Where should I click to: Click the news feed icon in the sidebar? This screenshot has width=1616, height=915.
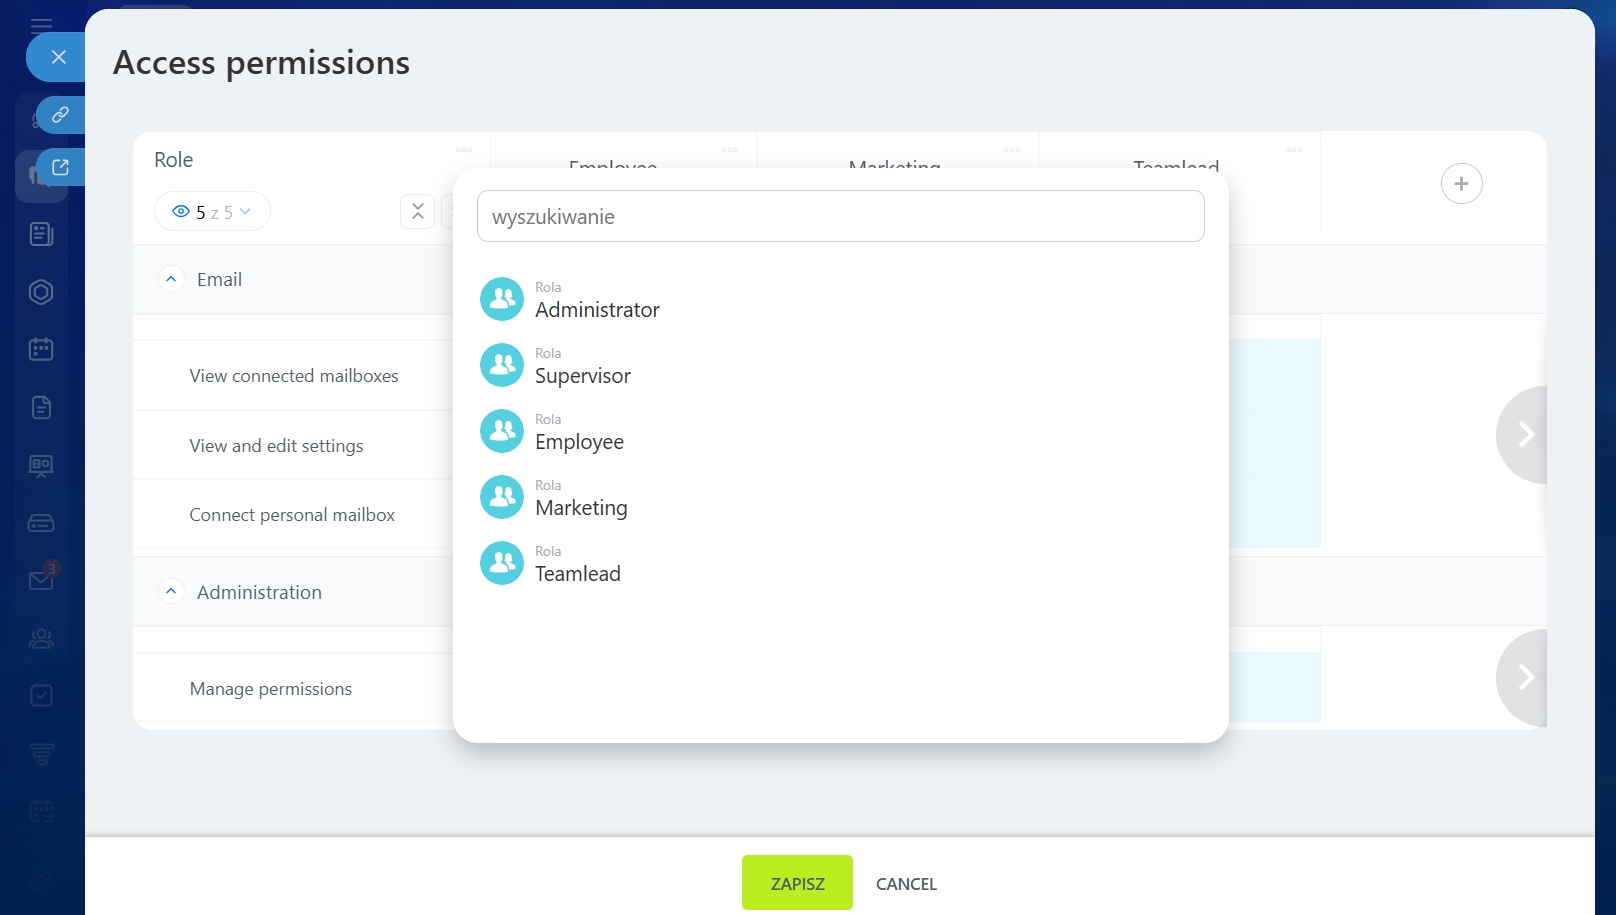pos(41,234)
